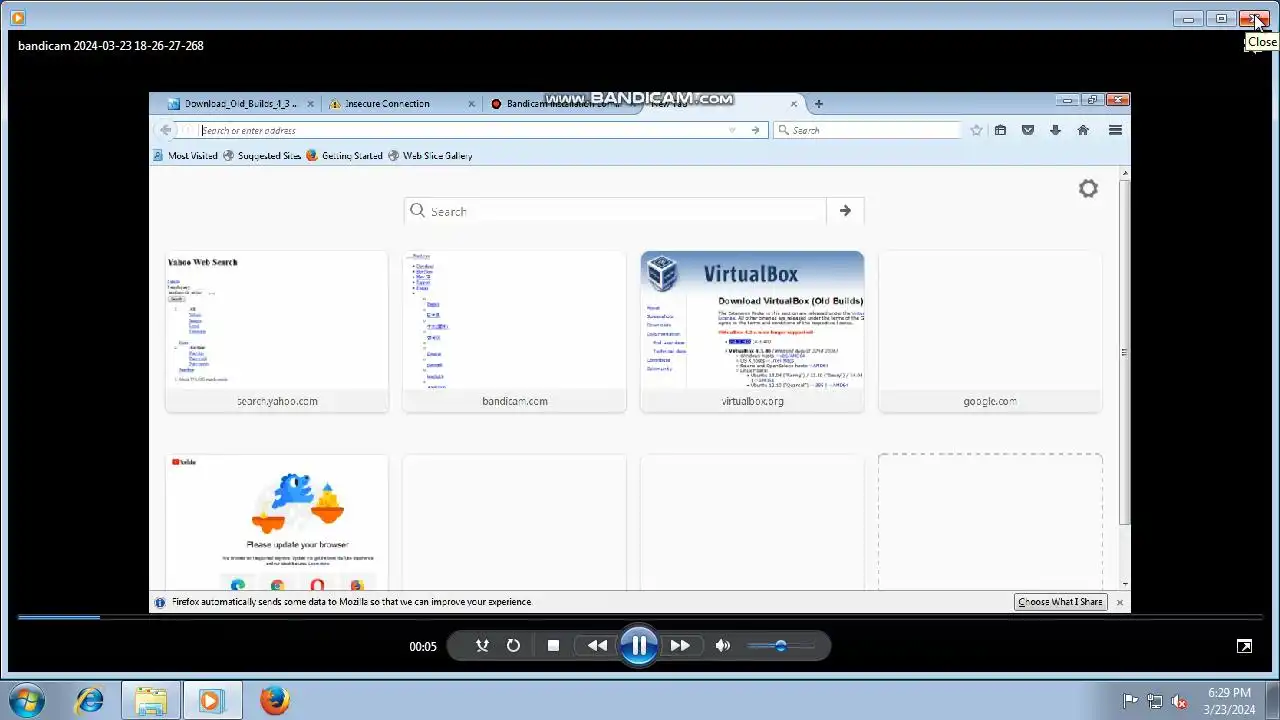This screenshot has width=1280, height=720.
Task: Open the Firefox downloads arrow icon
Action: (x=1055, y=130)
